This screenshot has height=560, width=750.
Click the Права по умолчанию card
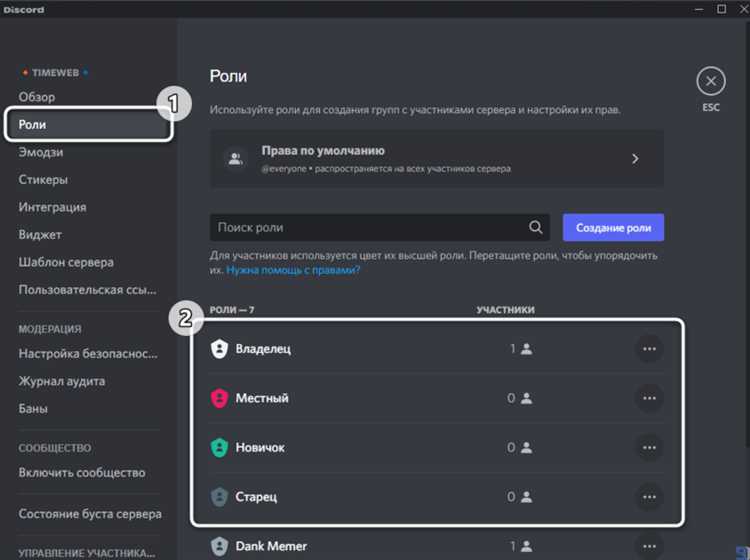coord(437,158)
